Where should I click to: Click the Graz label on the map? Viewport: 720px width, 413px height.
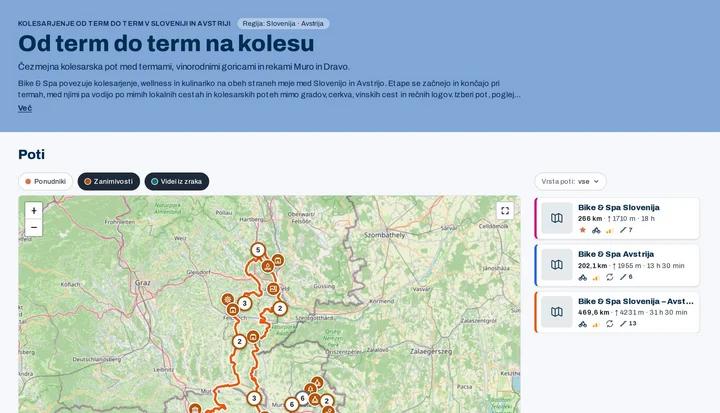[x=143, y=283]
